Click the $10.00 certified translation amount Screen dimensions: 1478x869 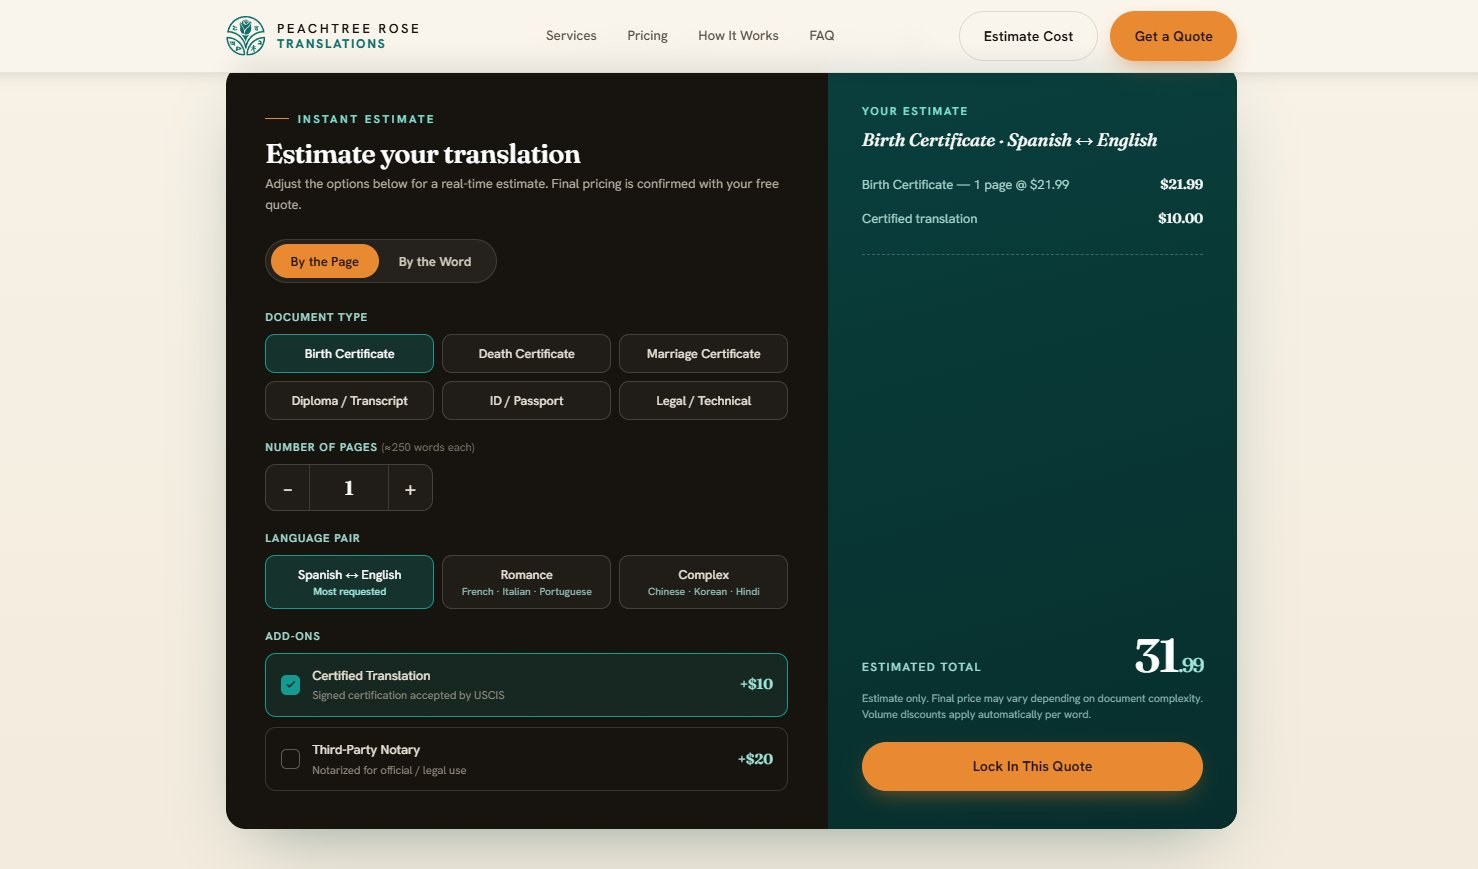1180,218
